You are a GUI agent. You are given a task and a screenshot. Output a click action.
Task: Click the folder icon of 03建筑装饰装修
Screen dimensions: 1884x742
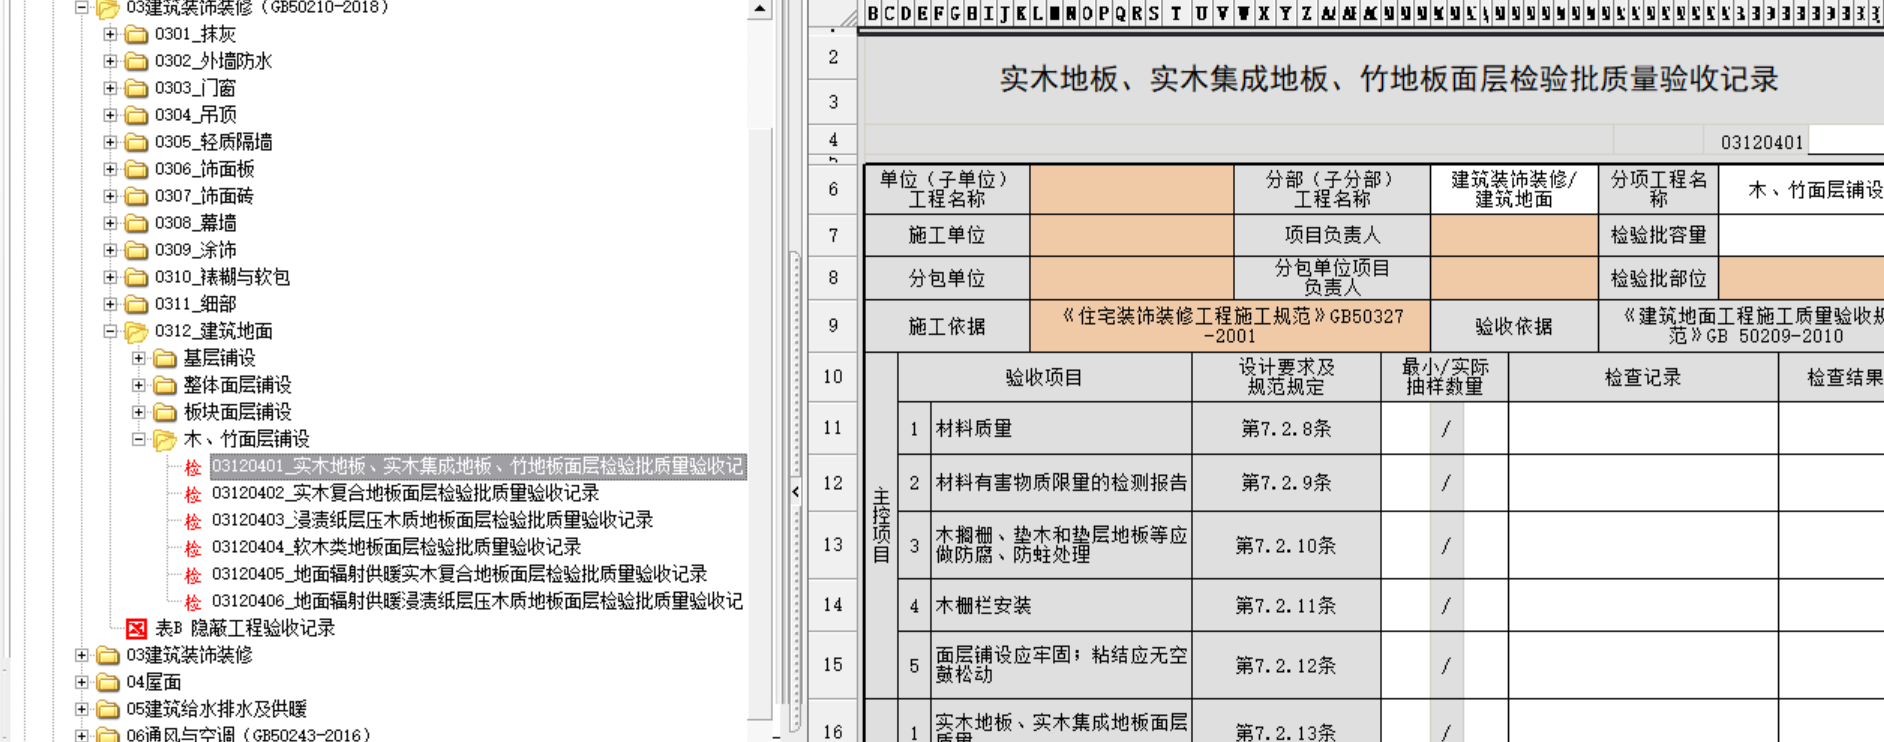(x=108, y=655)
